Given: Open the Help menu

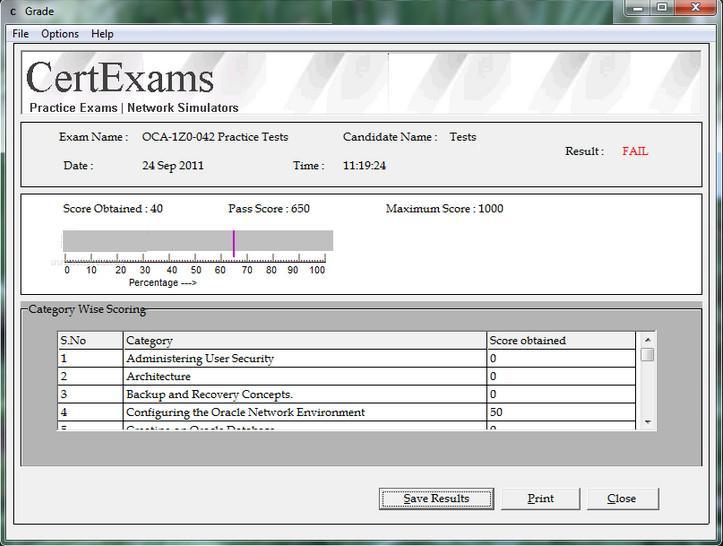Looking at the screenshot, I should [102, 34].
